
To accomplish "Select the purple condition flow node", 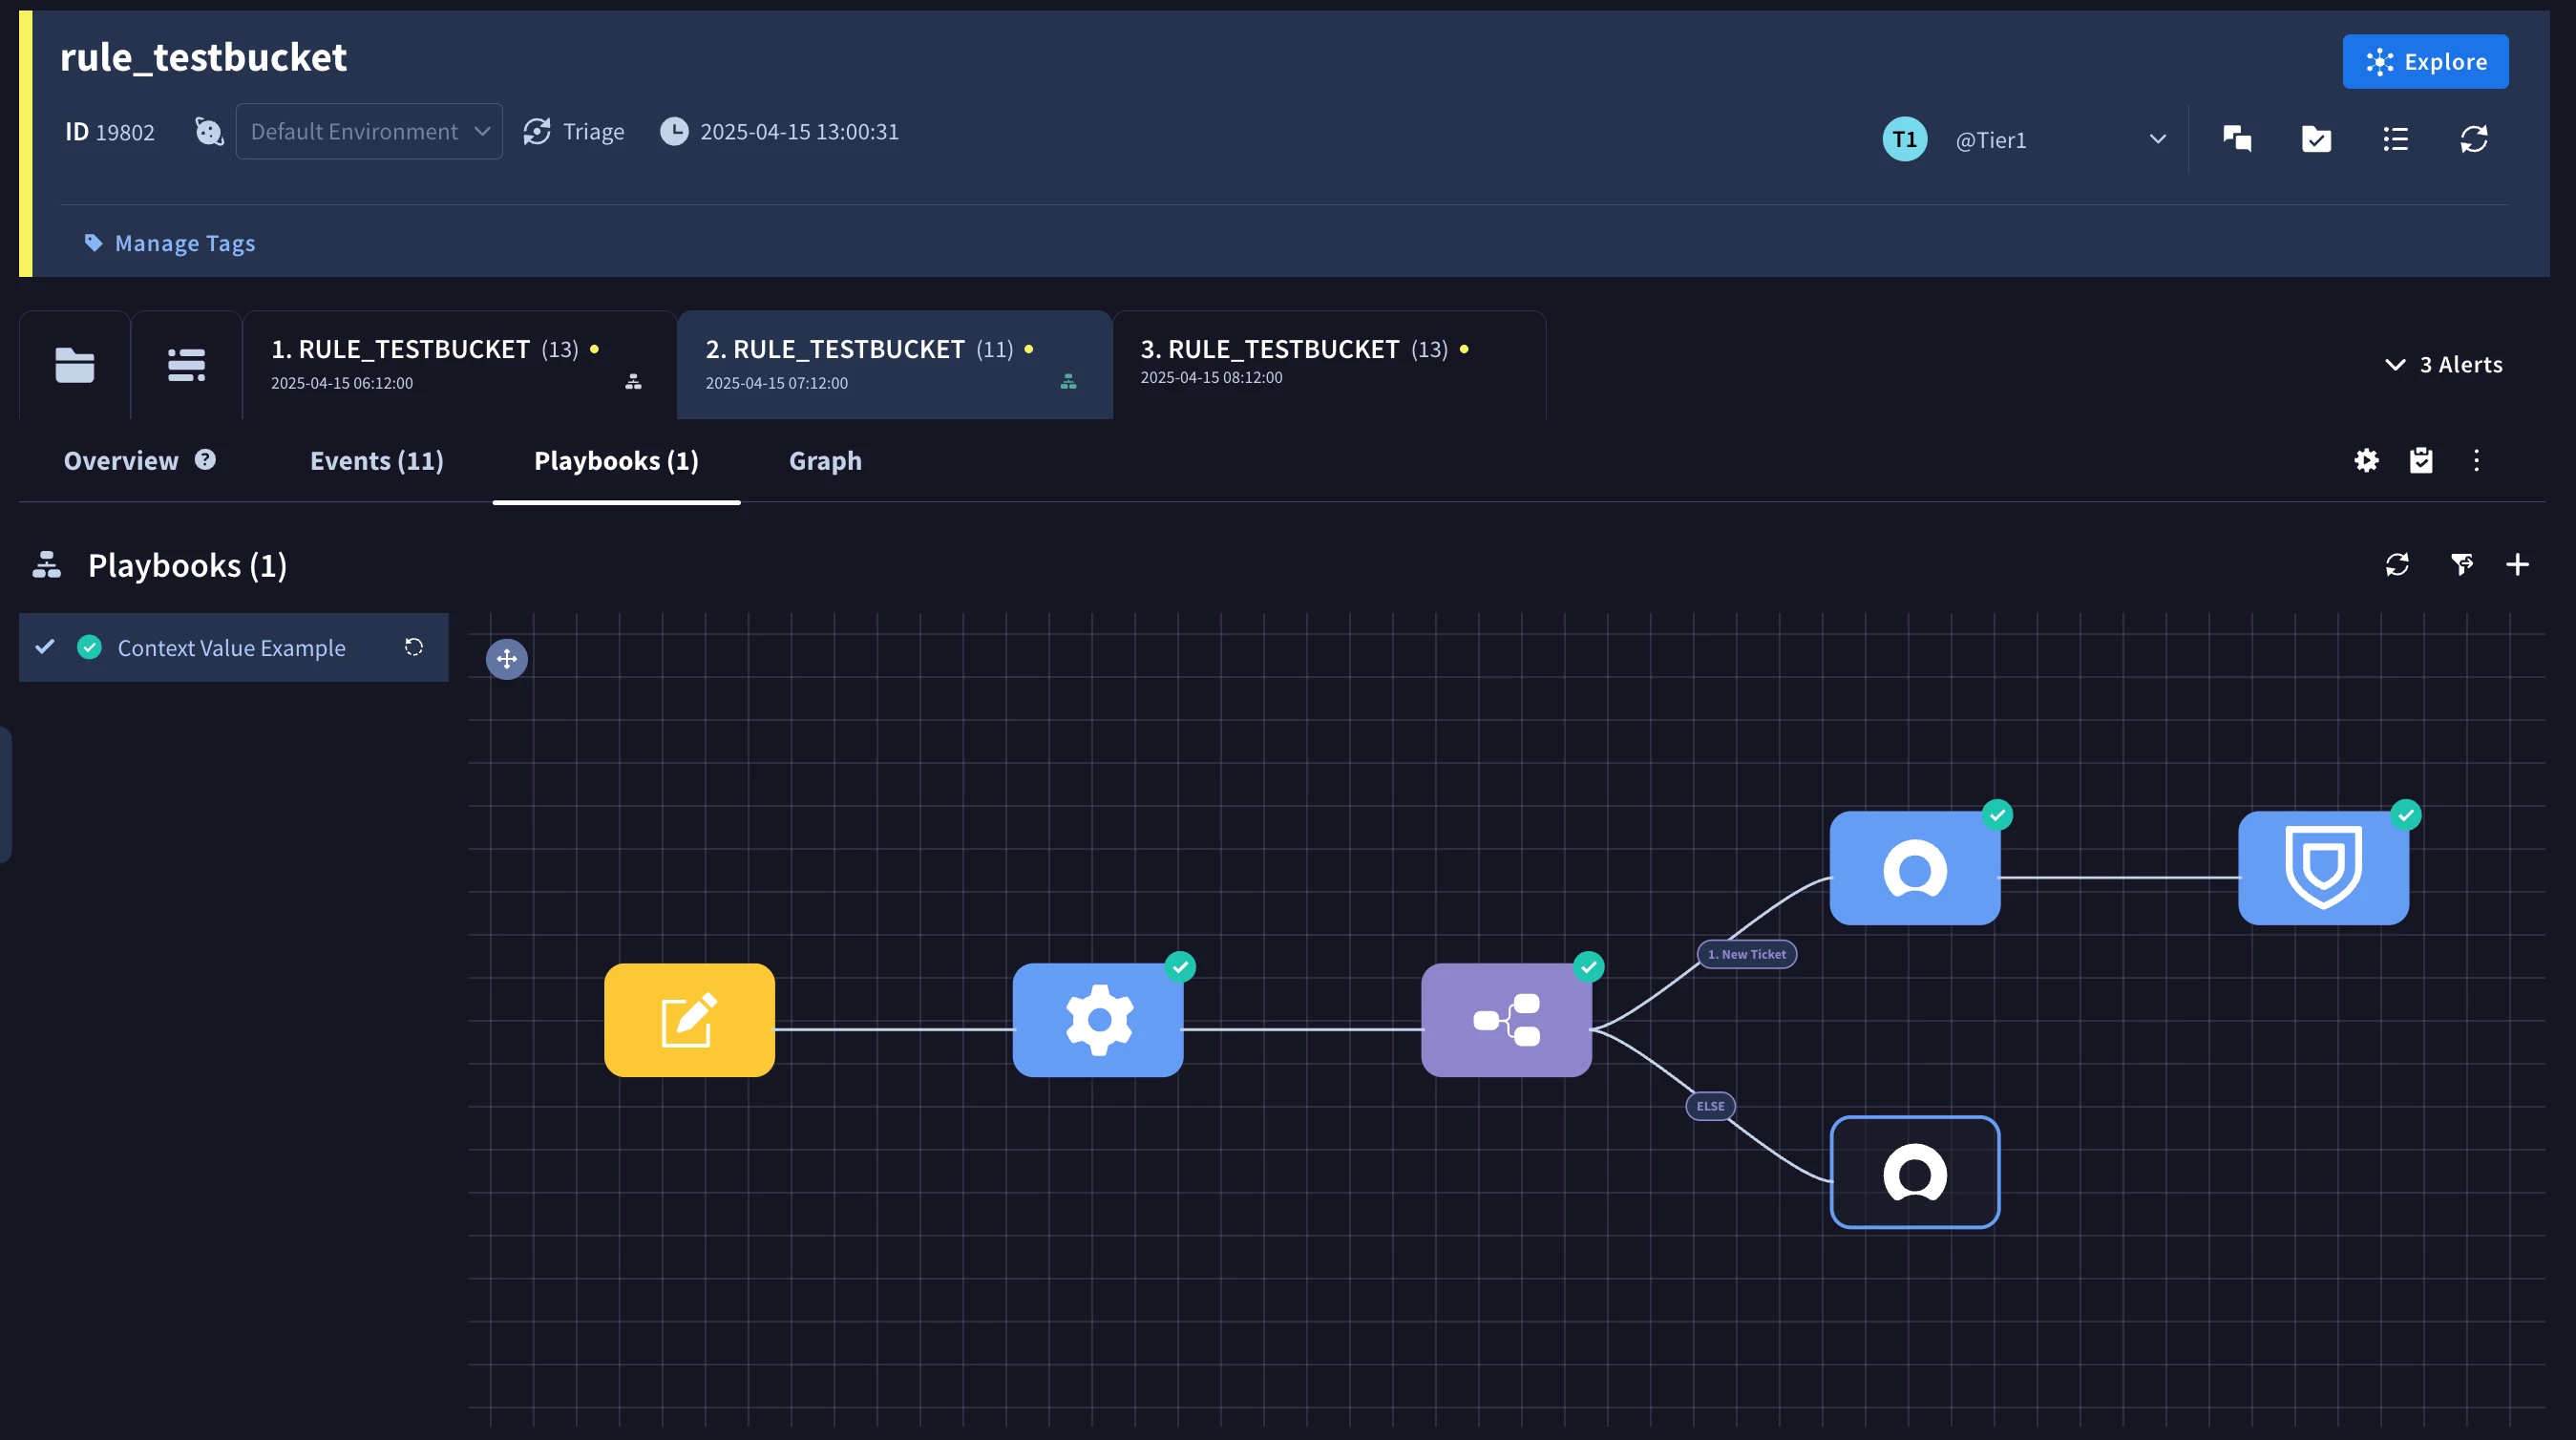I will (x=1506, y=1020).
